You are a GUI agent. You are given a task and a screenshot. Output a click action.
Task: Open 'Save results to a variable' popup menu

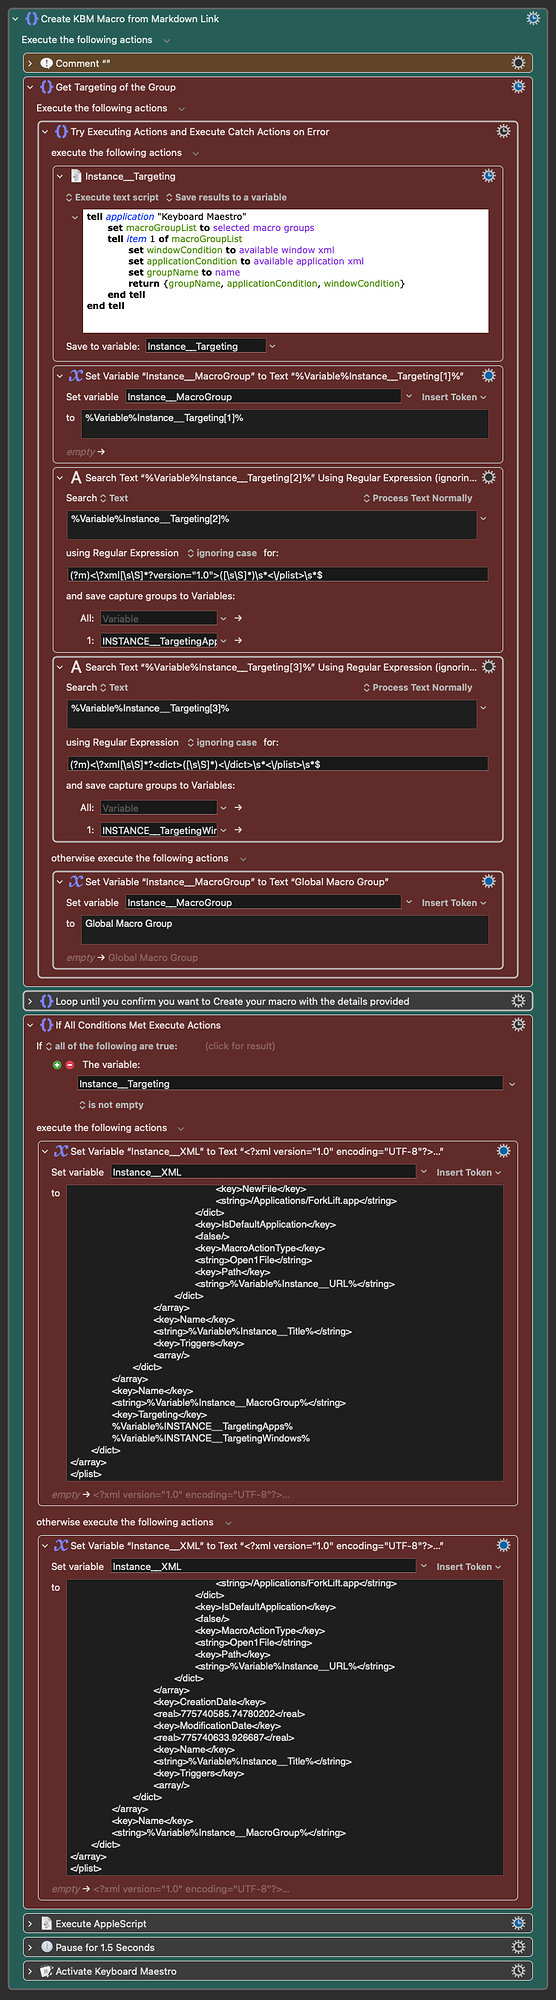point(226,197)
